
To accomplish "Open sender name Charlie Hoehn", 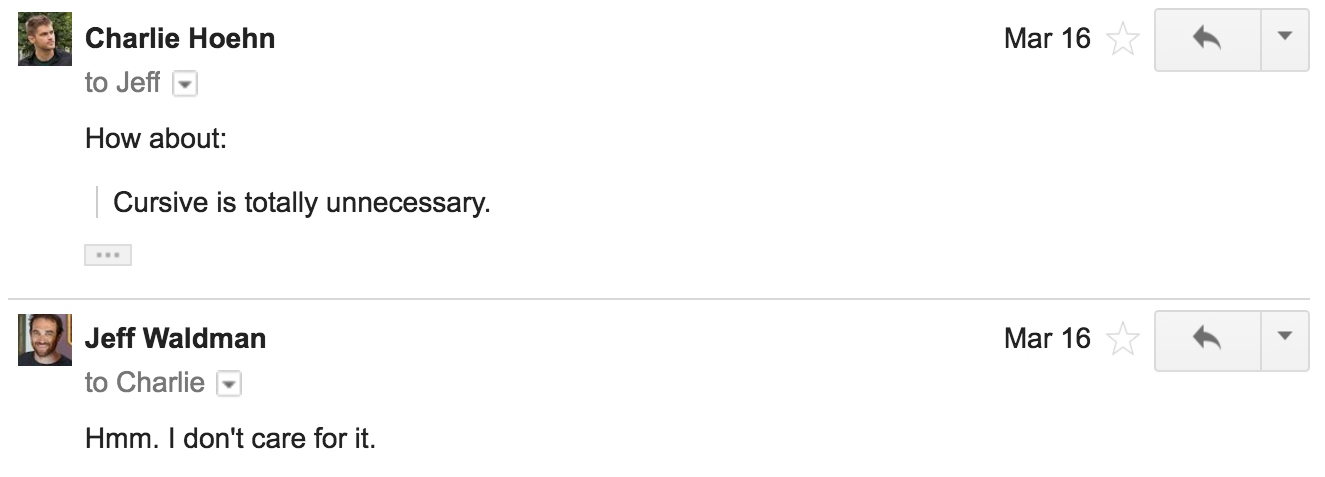I will click(180, 39).
